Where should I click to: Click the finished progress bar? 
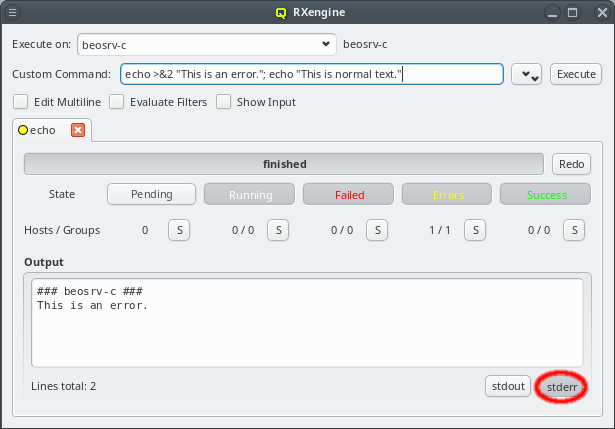pyautogui.click(x=284, y=164)
